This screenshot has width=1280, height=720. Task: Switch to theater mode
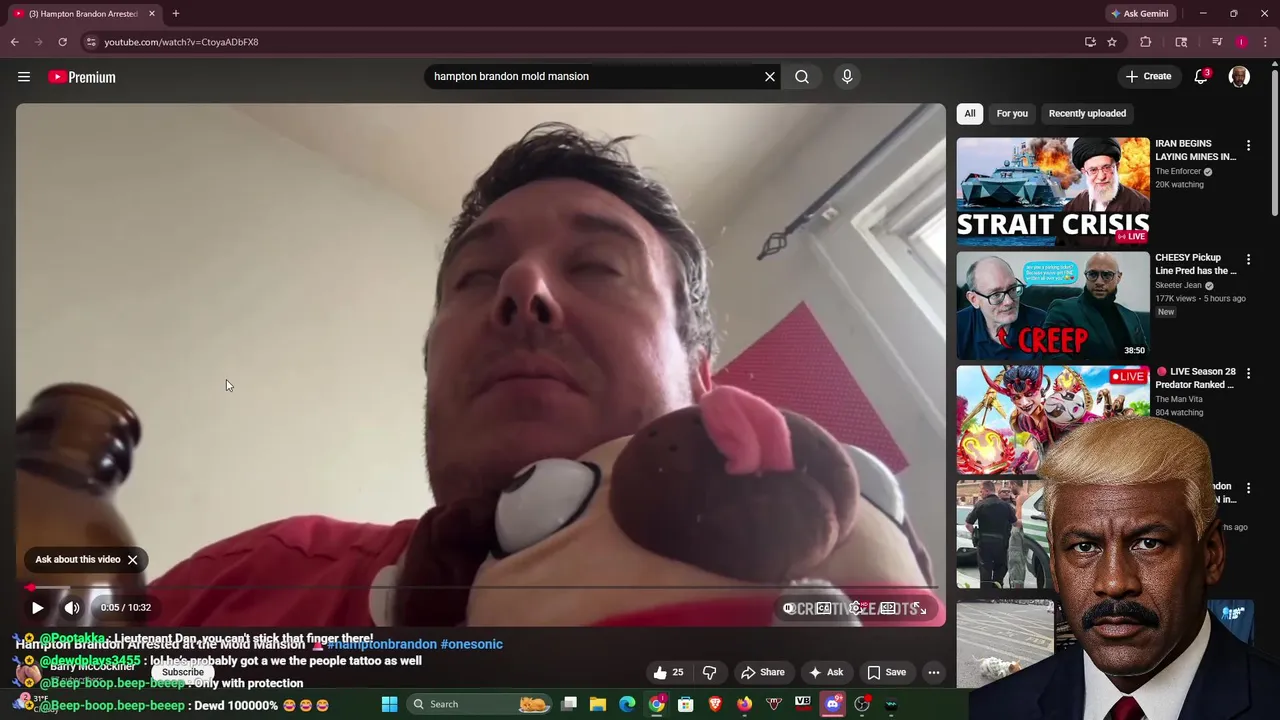coord(888,608)
